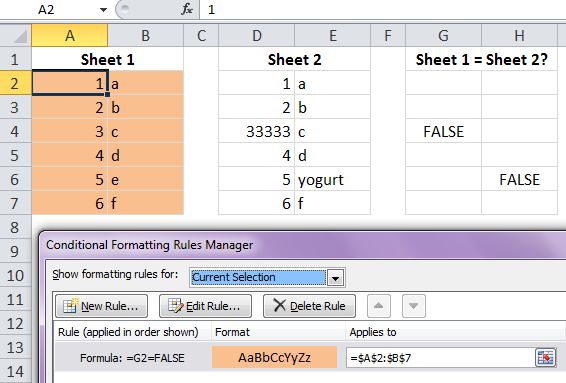This screenshot has height=383, width=566.
Task: Select cell H6 showing FALSE
Action: pyautogui.click(x=519, y=179)
